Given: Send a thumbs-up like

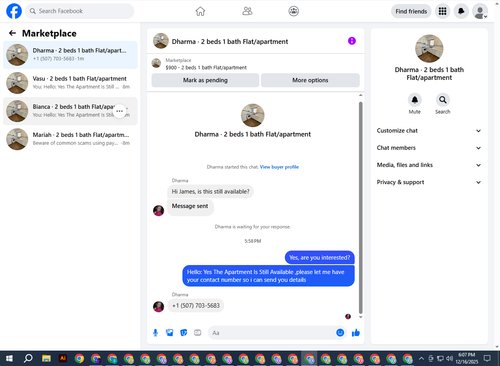Looking at the screenshot, I should pos(356,333).
